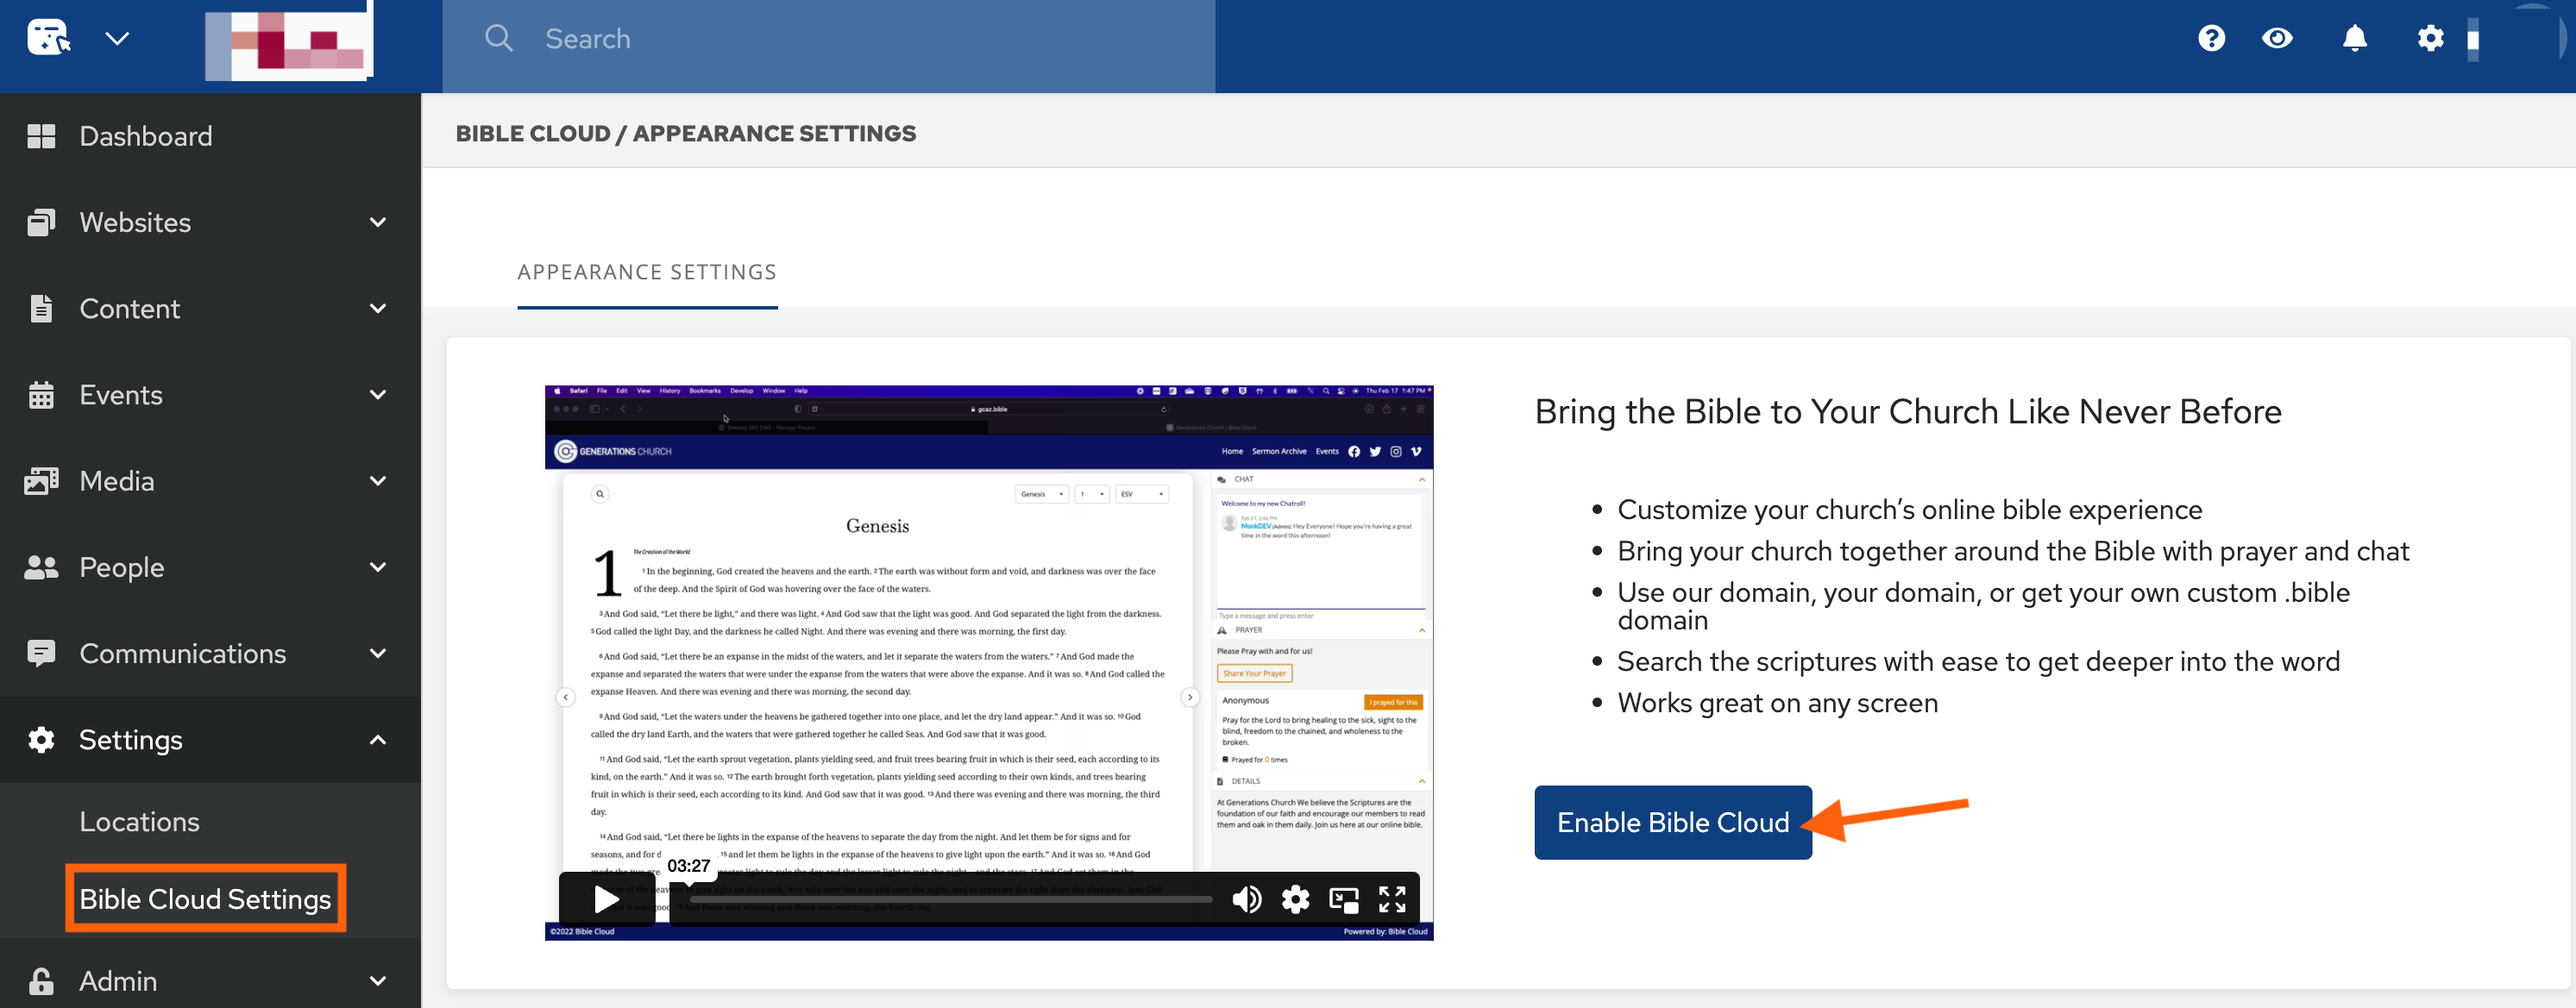Mute the video volume
Image resolution: width=2576 pixels, height=1008 pixels.
[1247, 899]
